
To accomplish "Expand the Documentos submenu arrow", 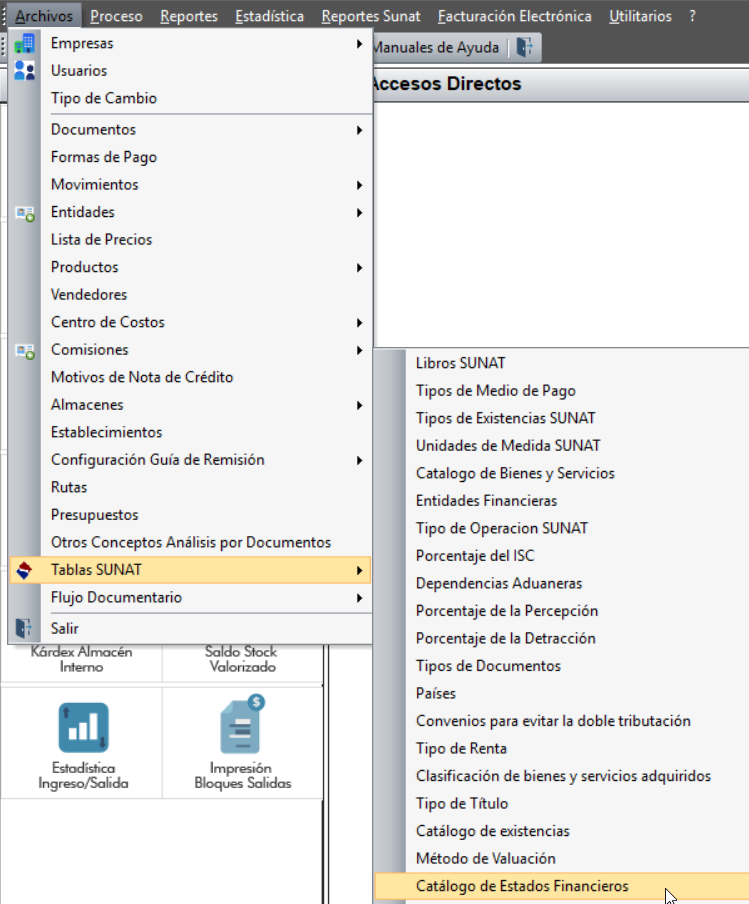I will pos(359,130).
